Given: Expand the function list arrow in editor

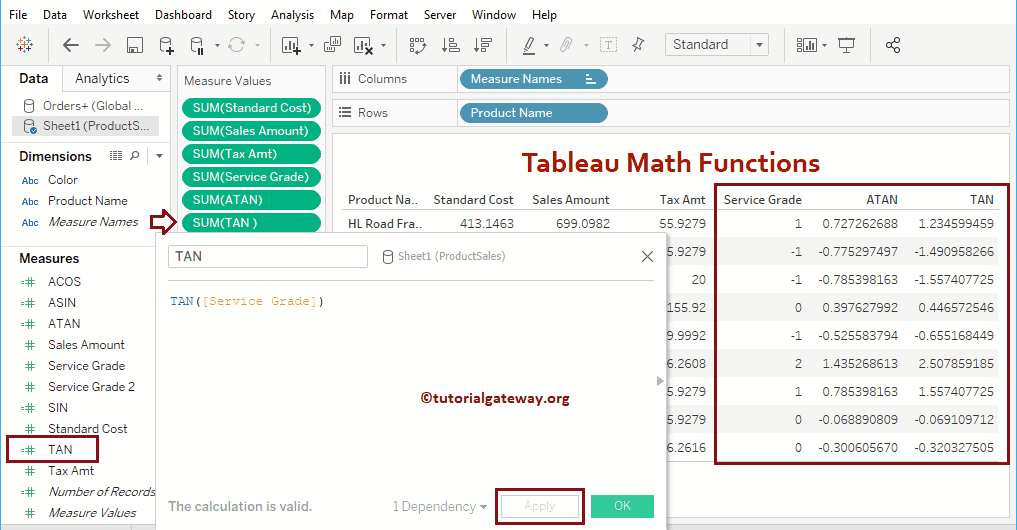Looking at the screenshot, I should 660,381.
